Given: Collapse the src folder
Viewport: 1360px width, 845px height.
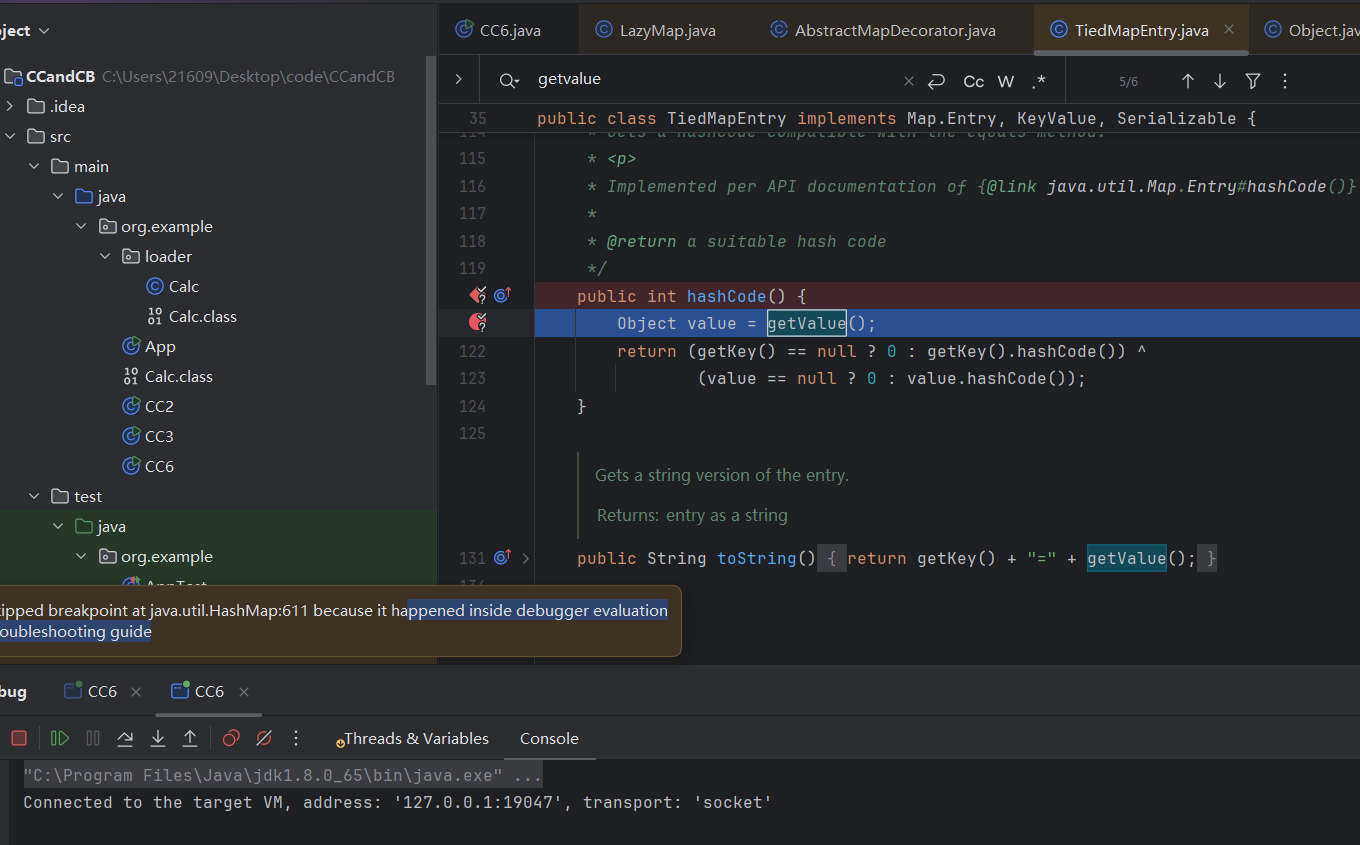Looking at the screenshot, I should click(x=9, y=136).
